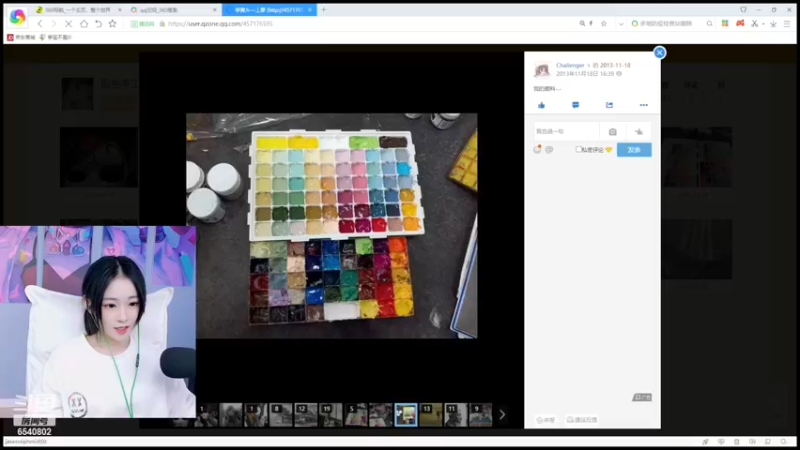This screenshot has height=450, width=800.
Task: Like the photo with the thumbs-up icon
Action: coord(541,105)
